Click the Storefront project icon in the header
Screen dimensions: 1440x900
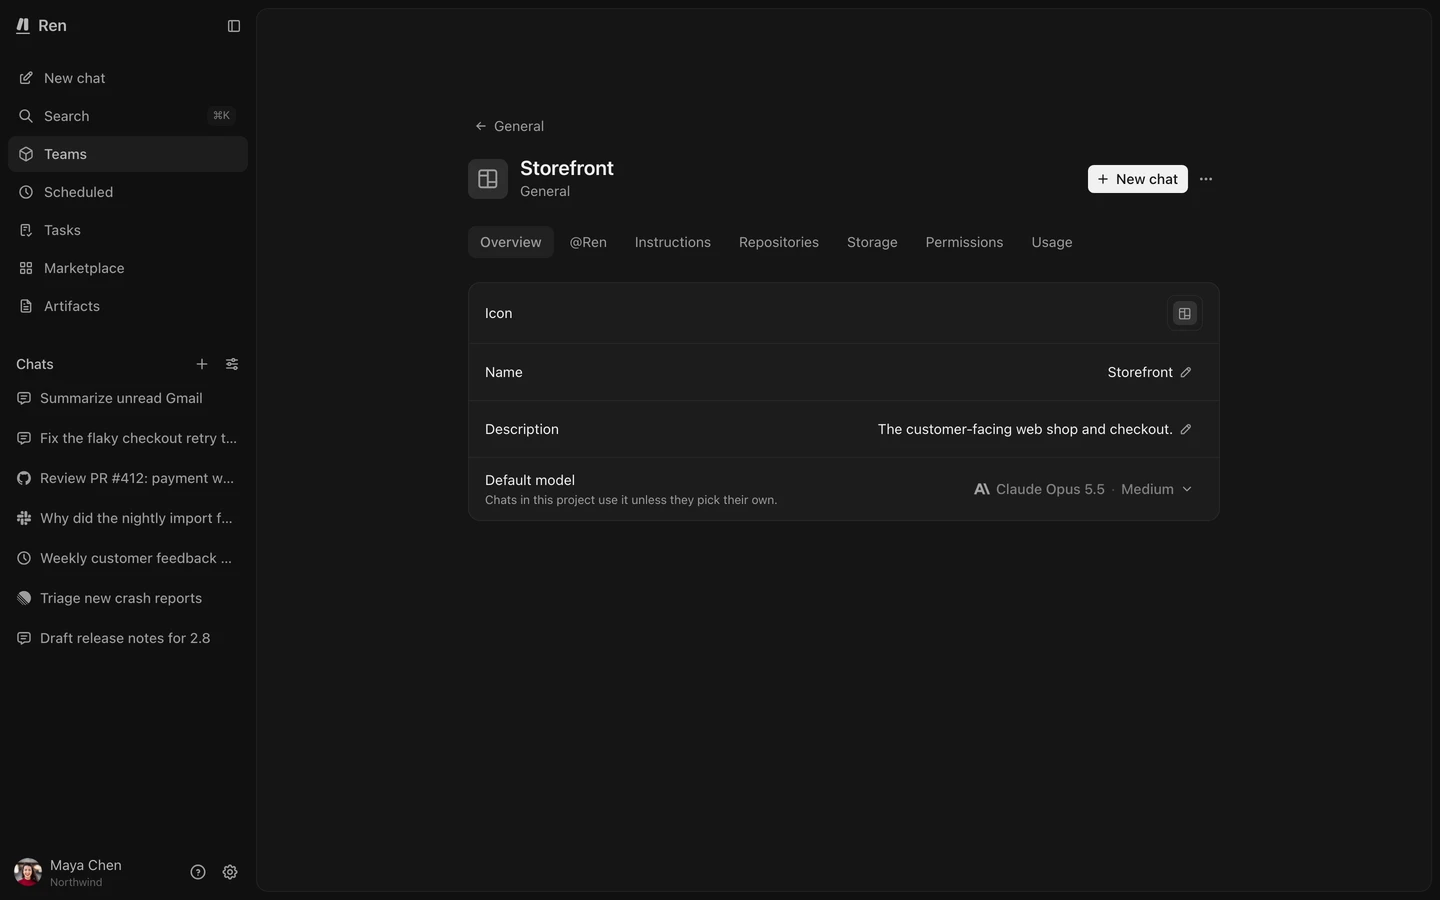coord(488,179)
